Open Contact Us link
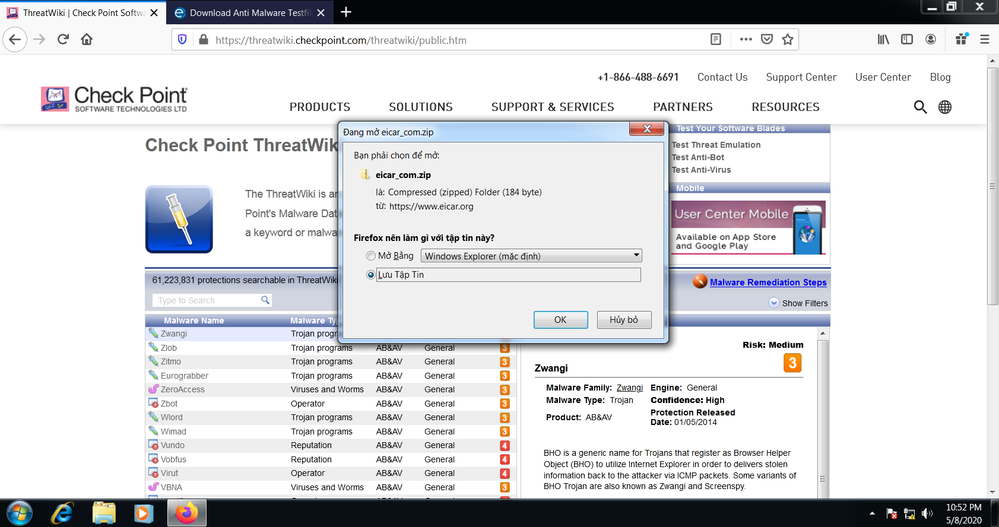 click(722, 77)
